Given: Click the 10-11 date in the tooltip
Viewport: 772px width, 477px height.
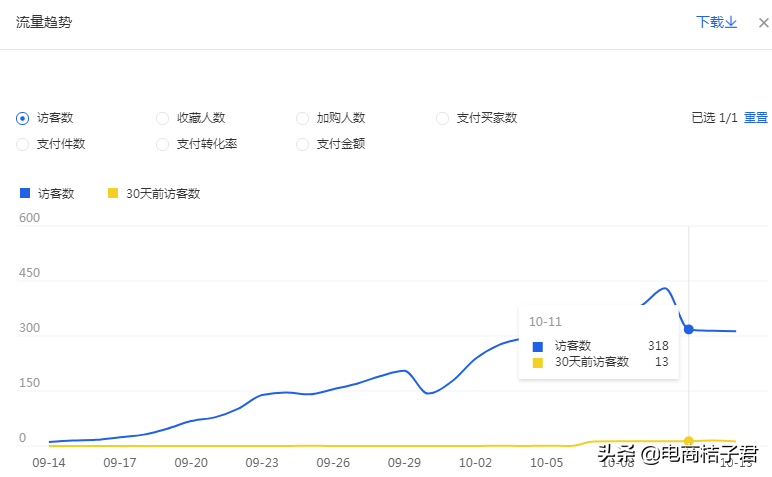Looking at the screenshot, I should [545, 321].
